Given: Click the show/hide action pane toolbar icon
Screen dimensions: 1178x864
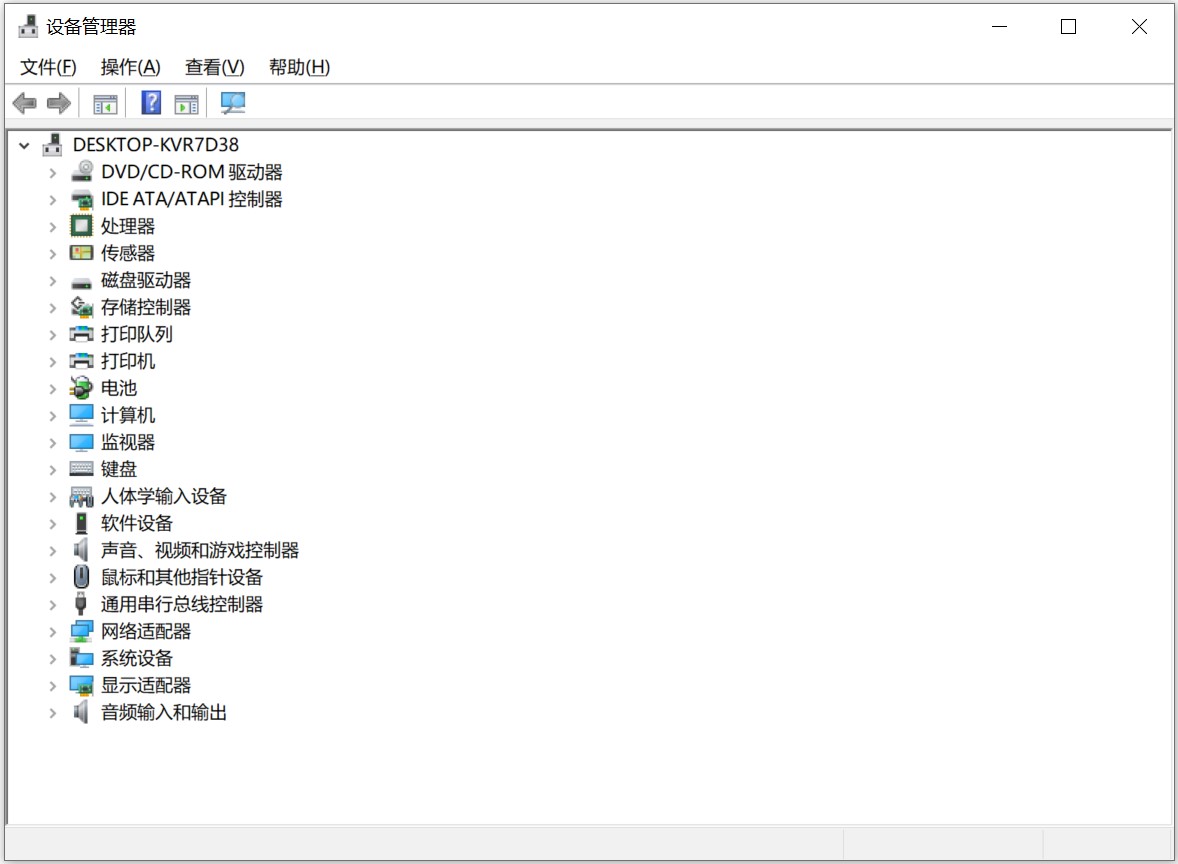Looking at the screenshot, I should coord(186,104).
